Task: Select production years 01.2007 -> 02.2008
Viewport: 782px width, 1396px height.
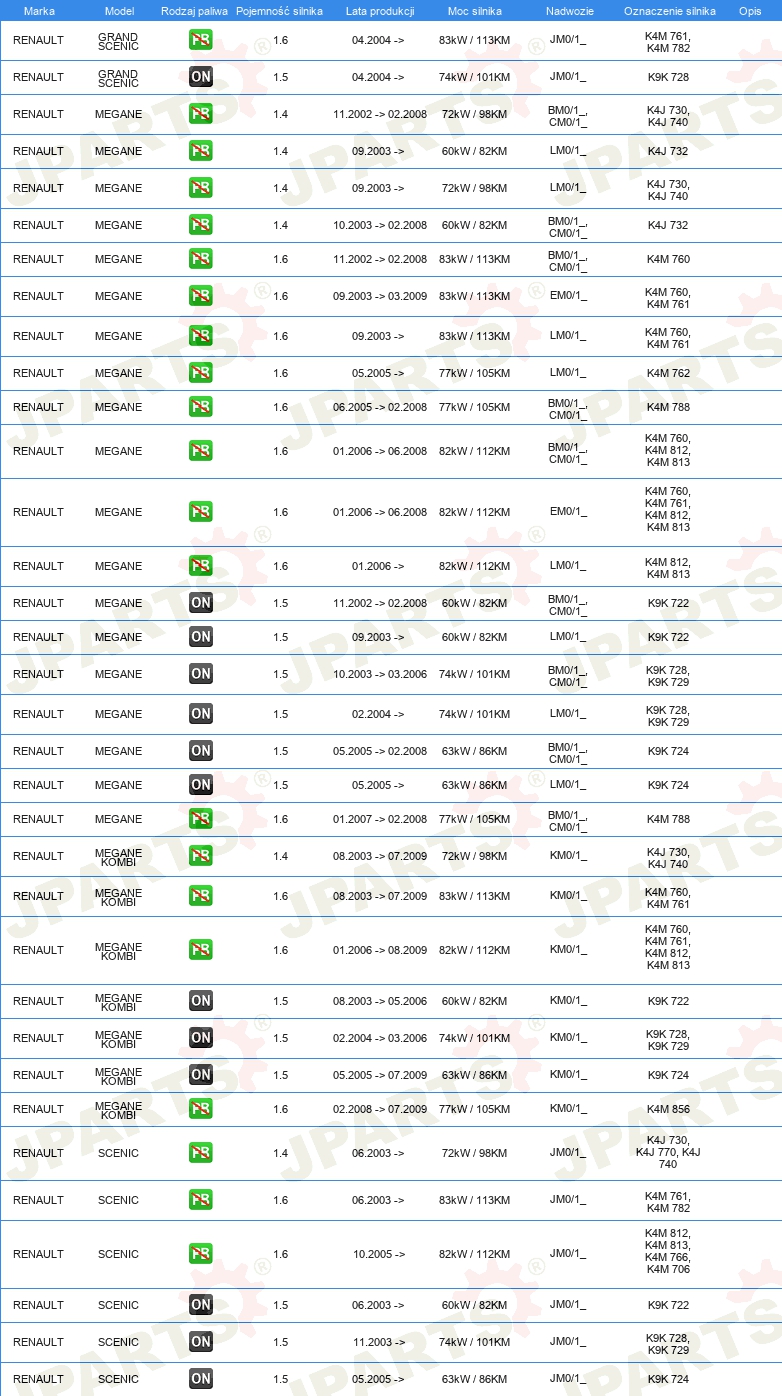Action: tap(380, 819)
